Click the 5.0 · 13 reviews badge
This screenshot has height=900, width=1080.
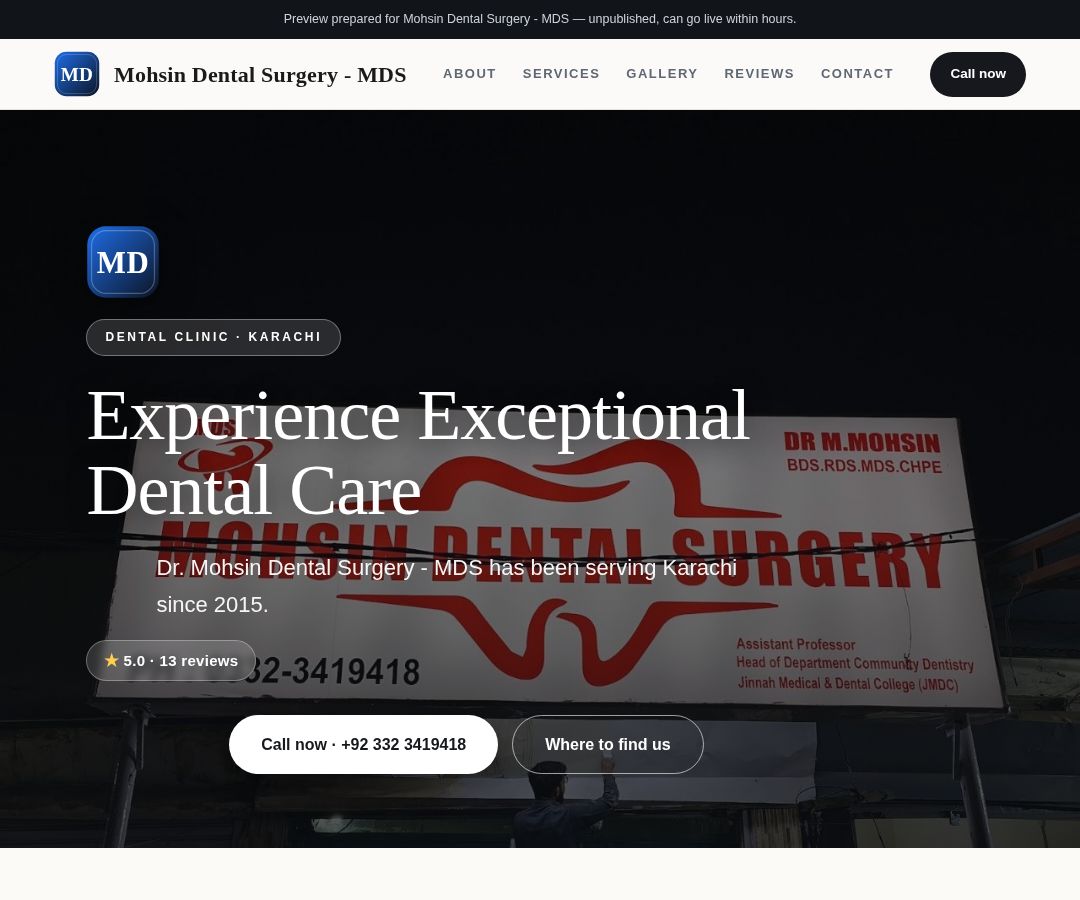[171, 660]
